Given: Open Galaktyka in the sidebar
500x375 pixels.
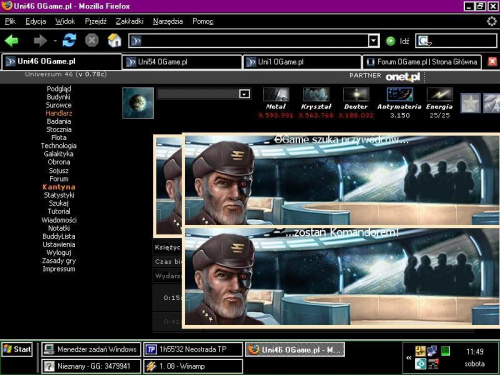Looking at the screenshot, I should [x=59, y=154].
